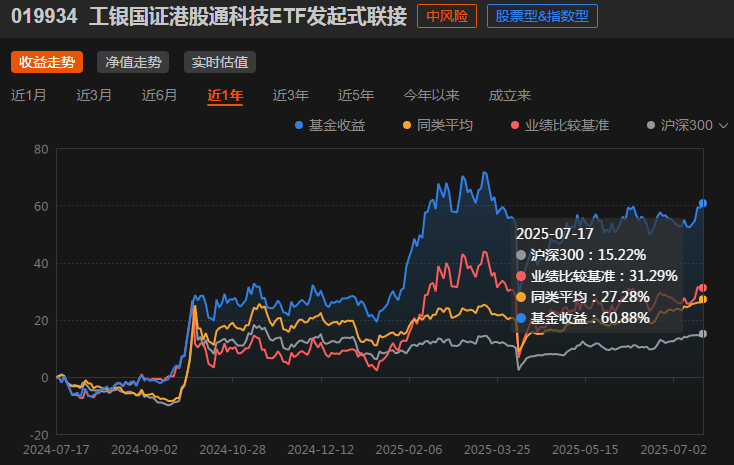Toggle the 同类平均 legend series

[x=438, y=125]
